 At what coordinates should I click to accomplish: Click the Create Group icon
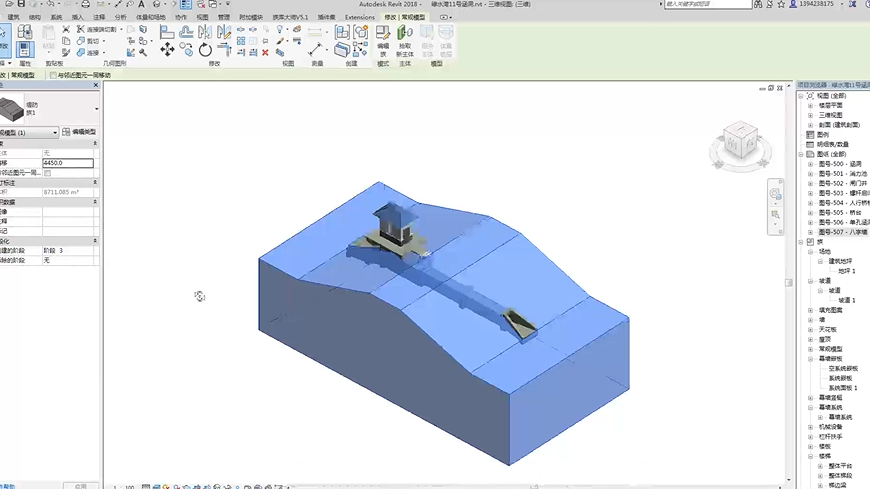(x=361, y=32)
